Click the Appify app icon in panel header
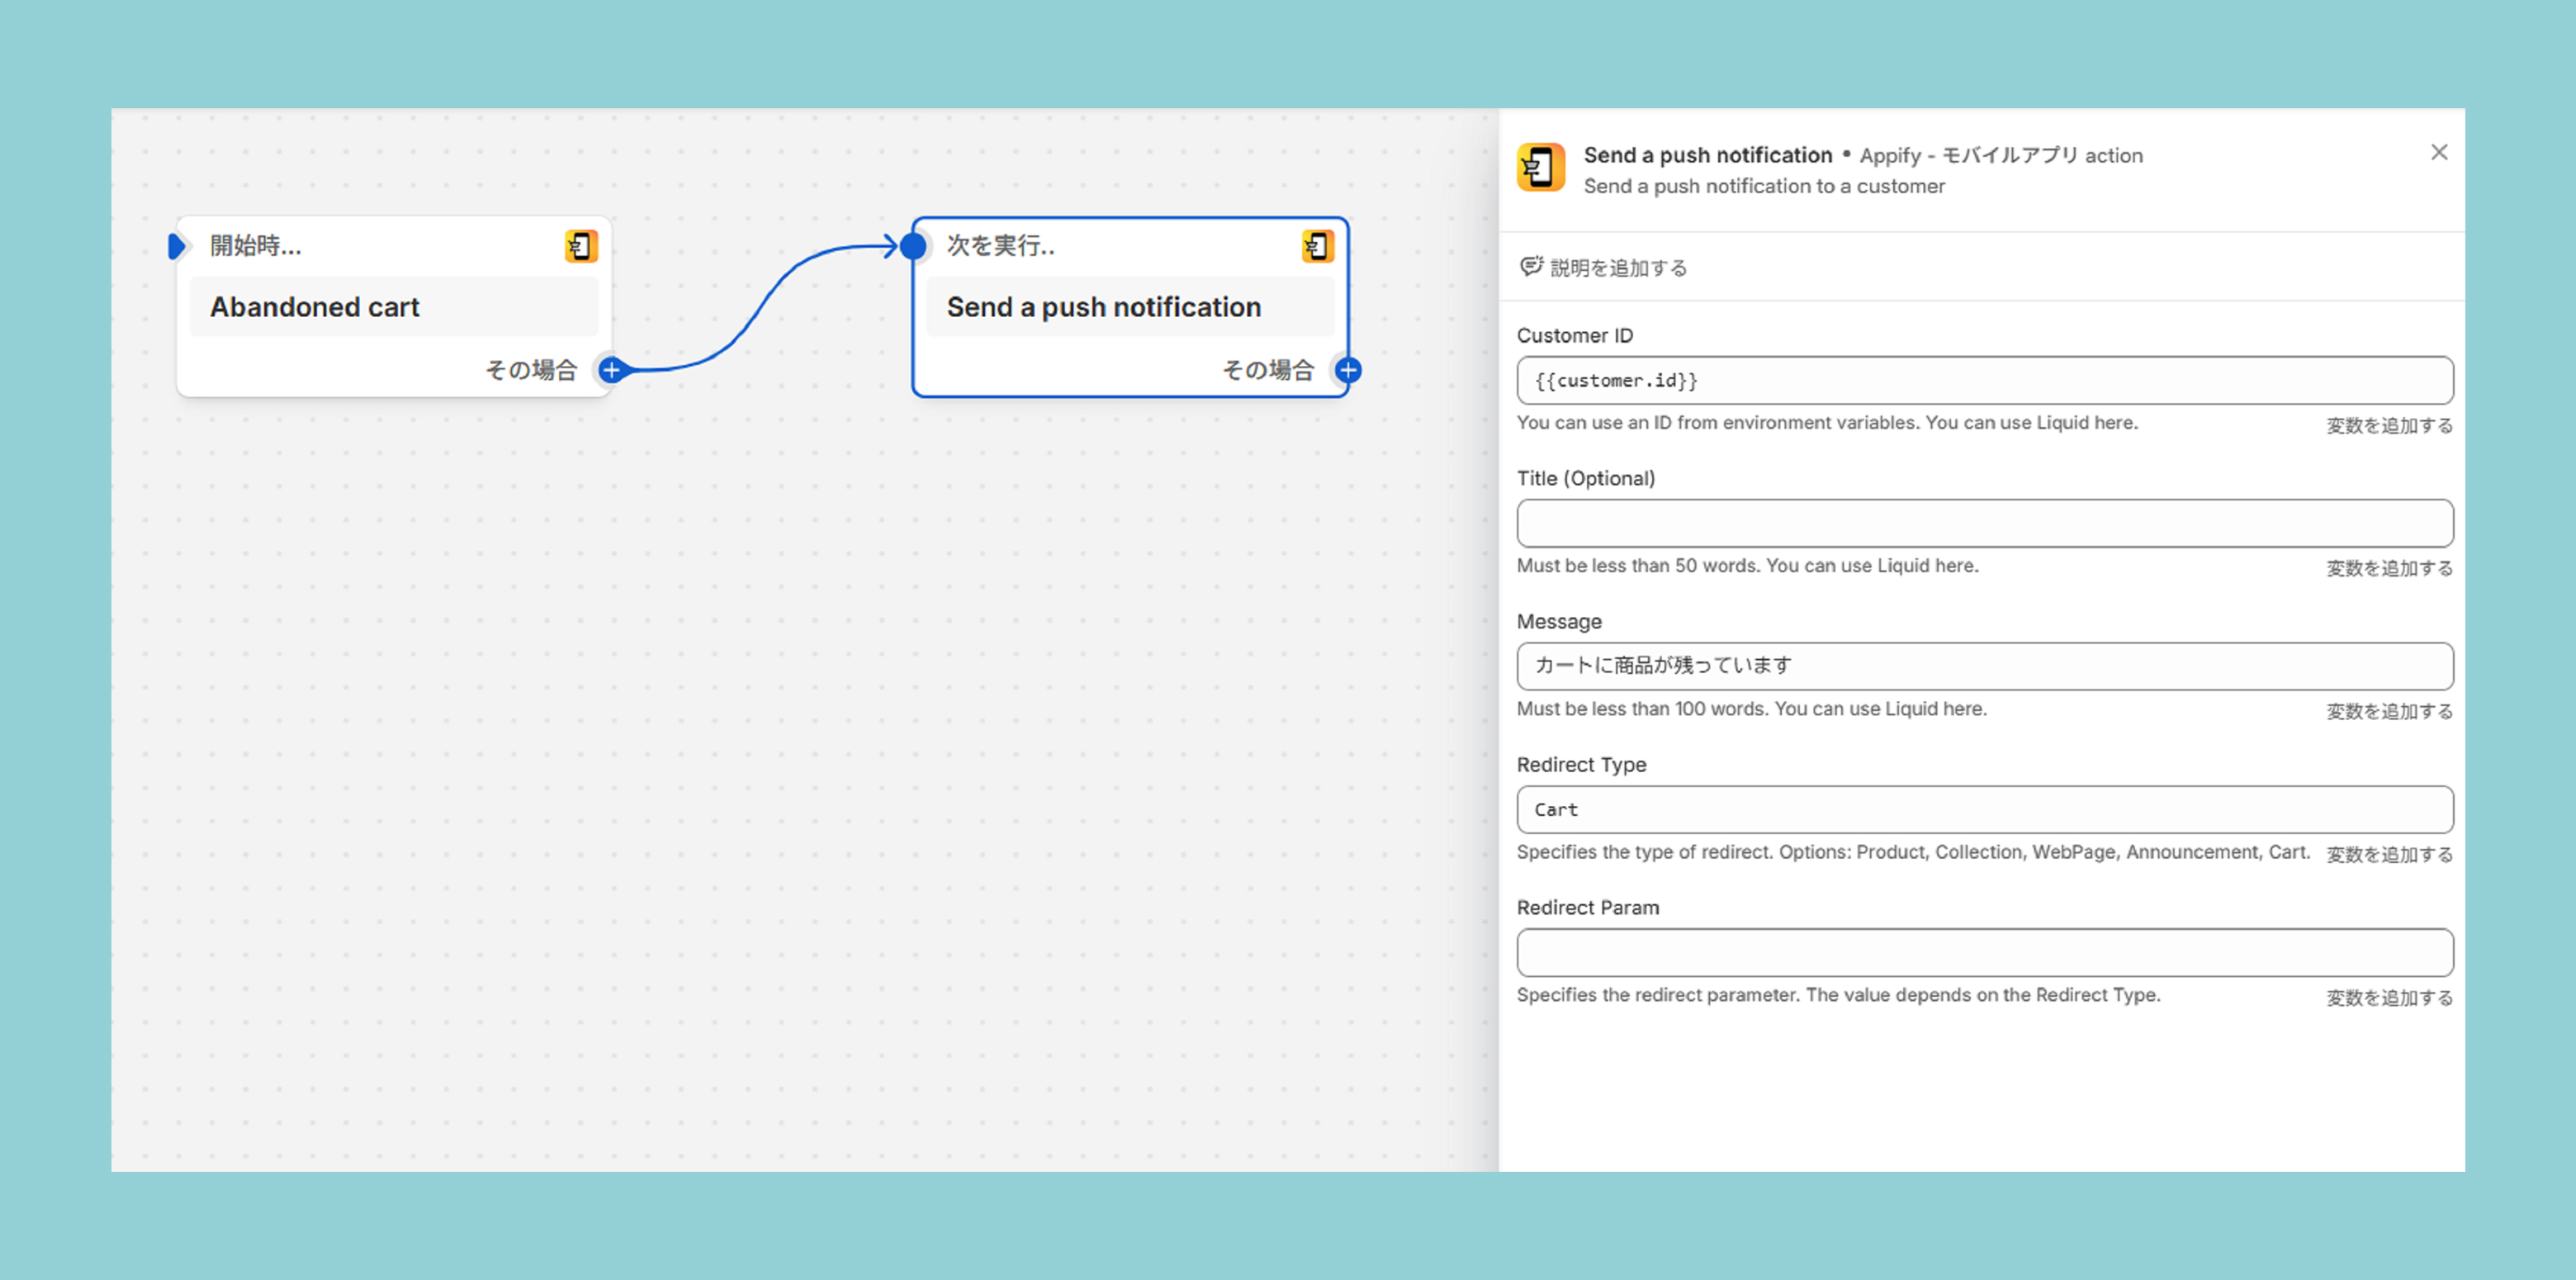This screenshot has height=1280, width=2576. point(1540,168)
